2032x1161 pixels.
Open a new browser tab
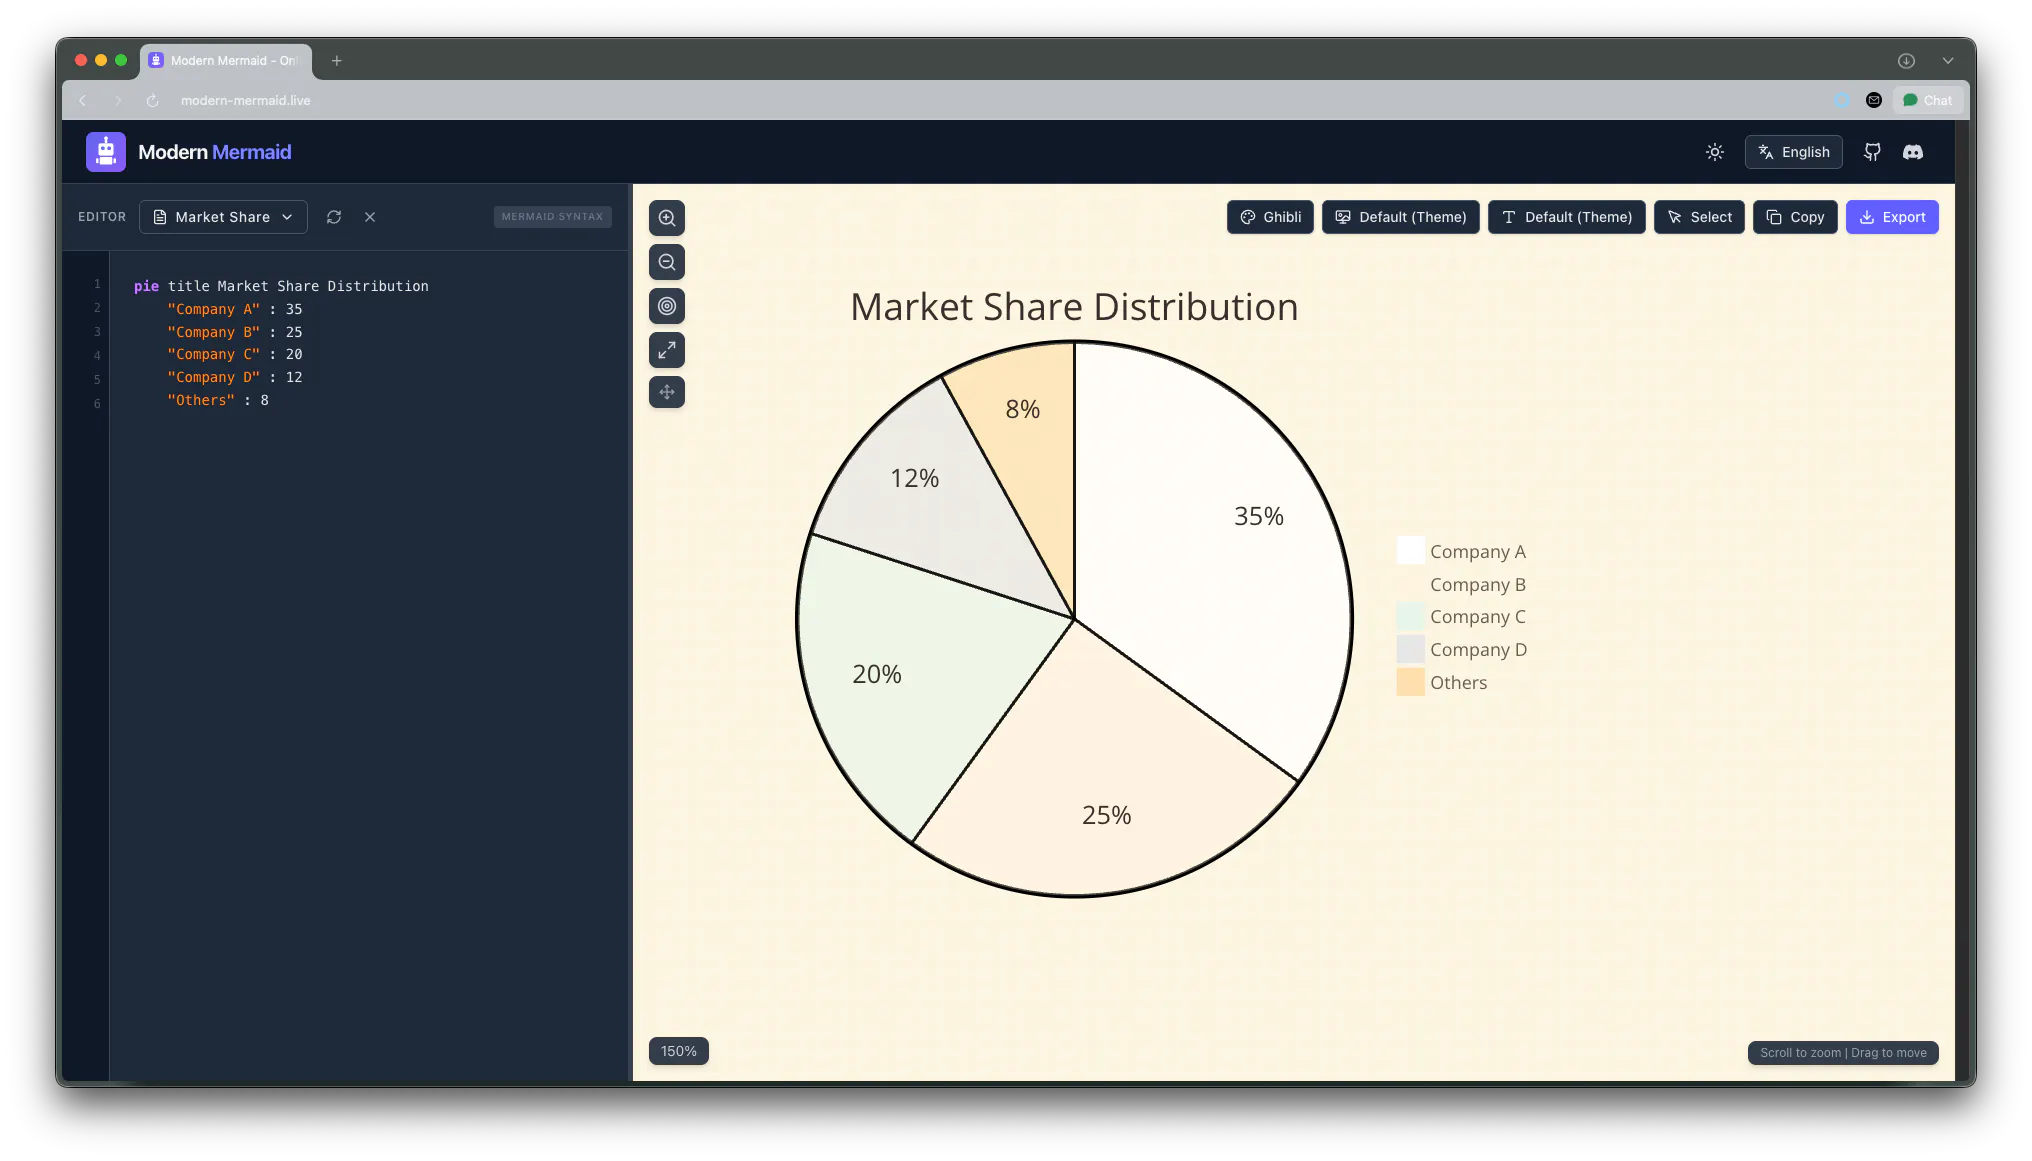point(337,61)
